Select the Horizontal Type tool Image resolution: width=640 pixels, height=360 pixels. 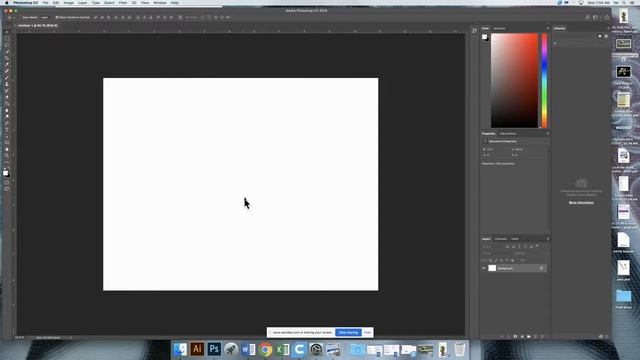pos(7,129)
